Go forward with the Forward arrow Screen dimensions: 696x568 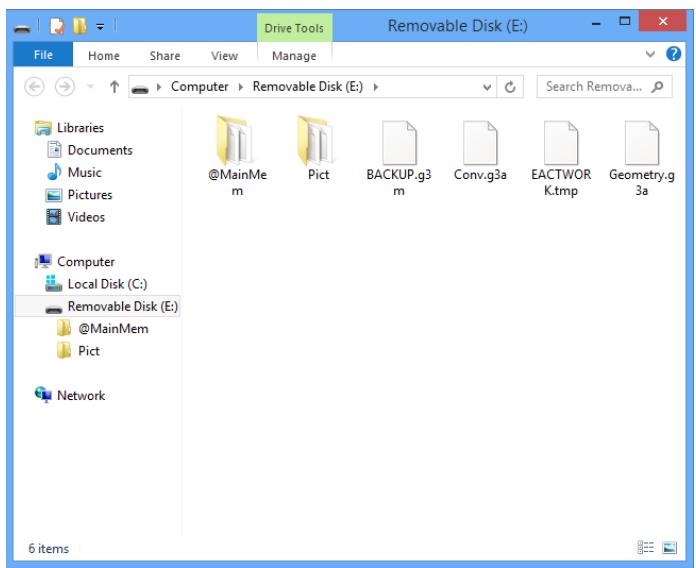[65, 87]
